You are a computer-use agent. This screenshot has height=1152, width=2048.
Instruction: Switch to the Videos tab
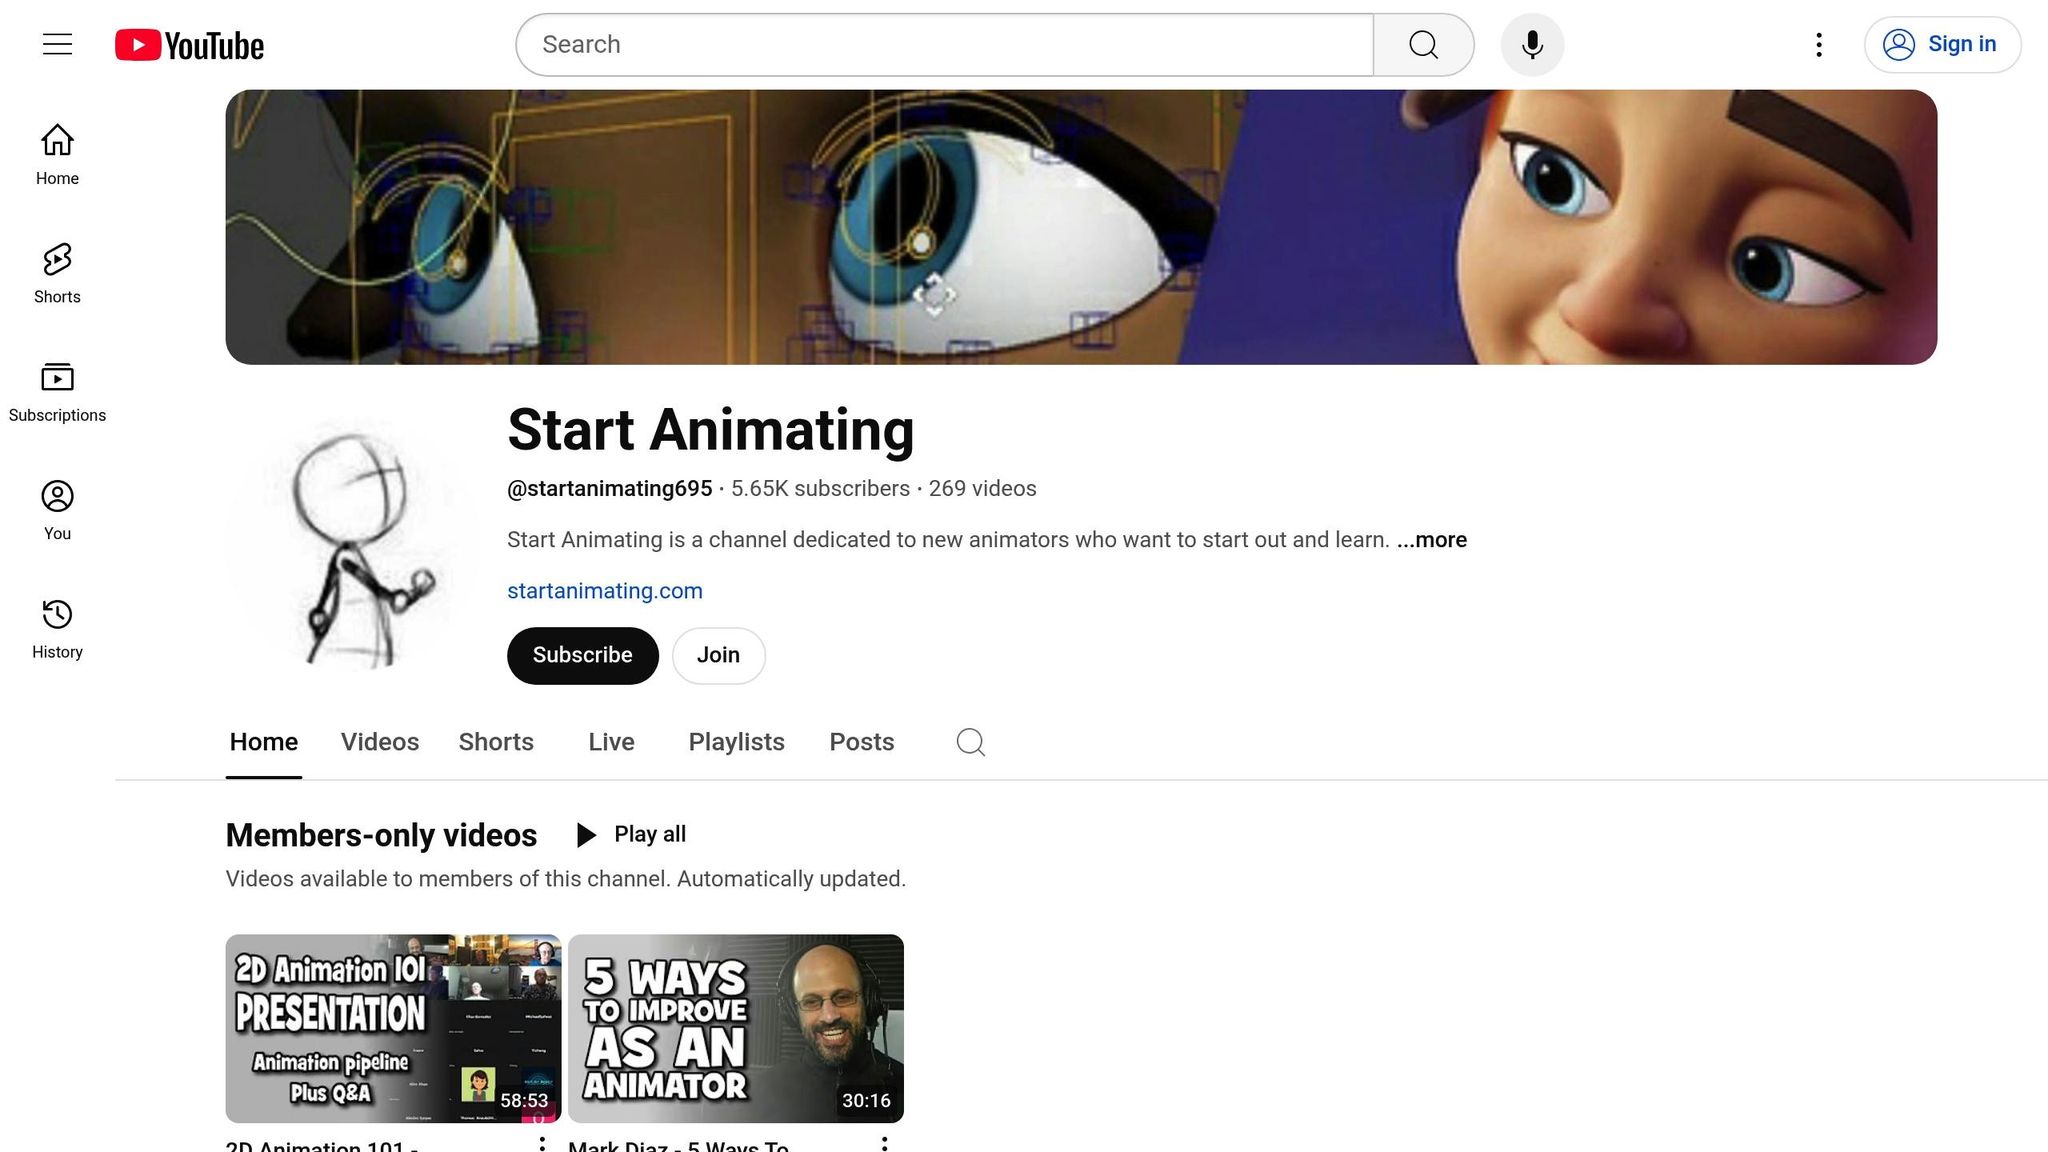pos(379,742)
